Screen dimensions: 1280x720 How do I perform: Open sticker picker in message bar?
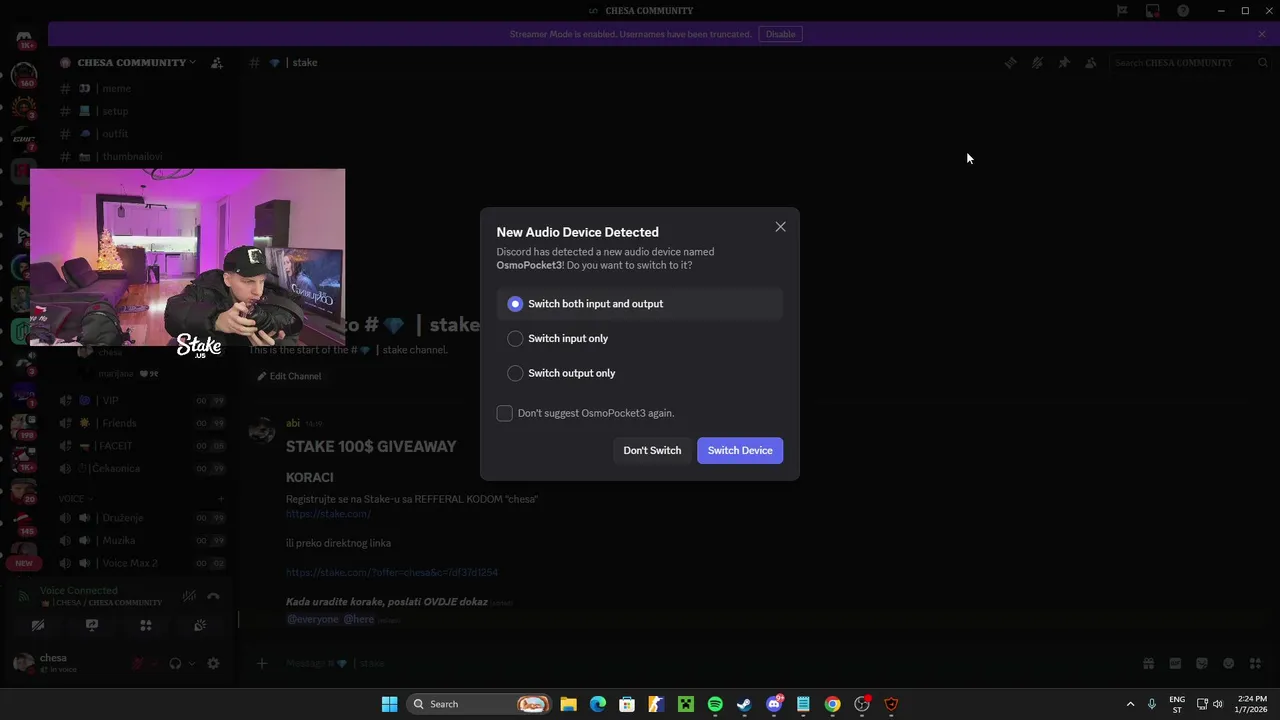(x=1202, y=663)
